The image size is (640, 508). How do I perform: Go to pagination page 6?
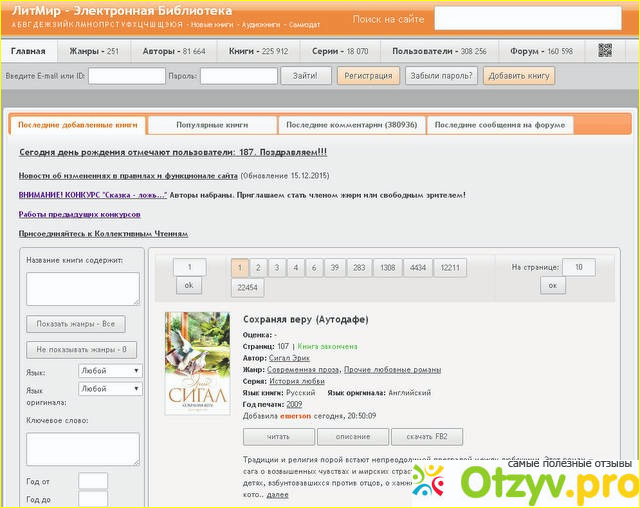pyautogui.click(x=314, y=268)
